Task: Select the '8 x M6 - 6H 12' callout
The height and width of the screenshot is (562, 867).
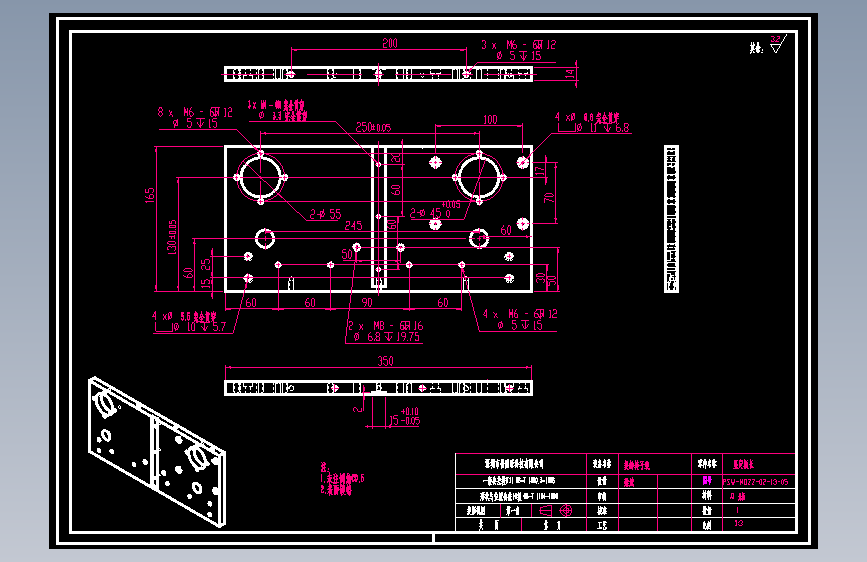Action: (x=195, y=112)
